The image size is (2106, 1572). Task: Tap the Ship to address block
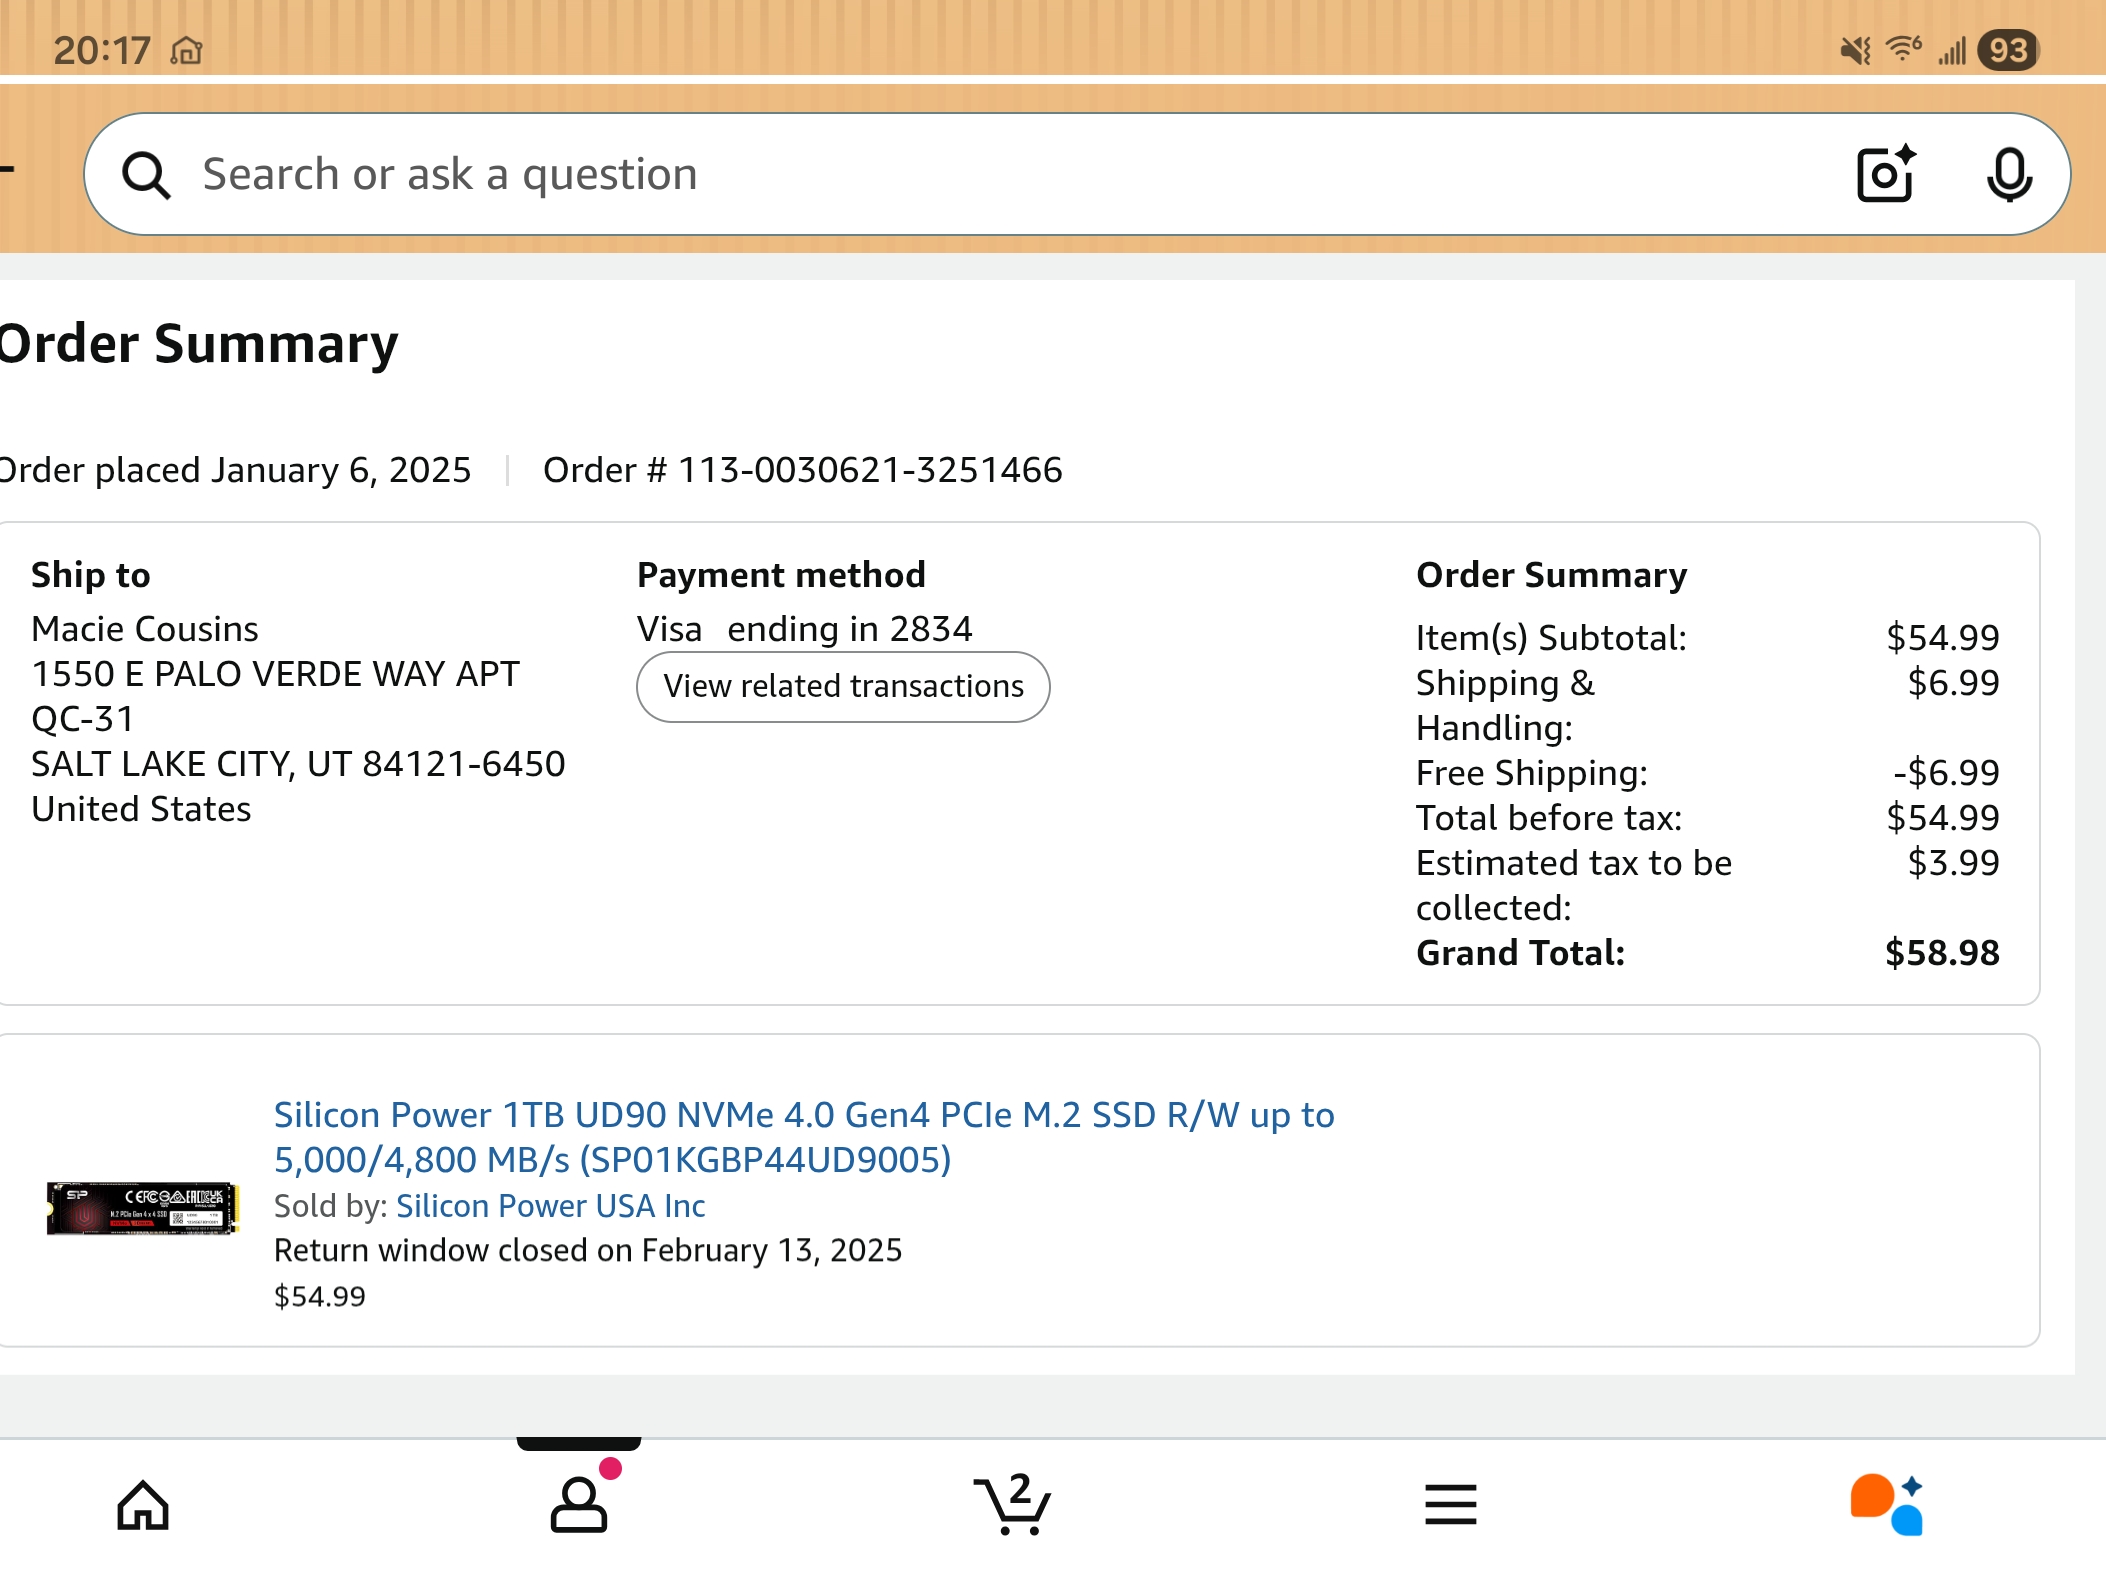click(x=298, y=718)
